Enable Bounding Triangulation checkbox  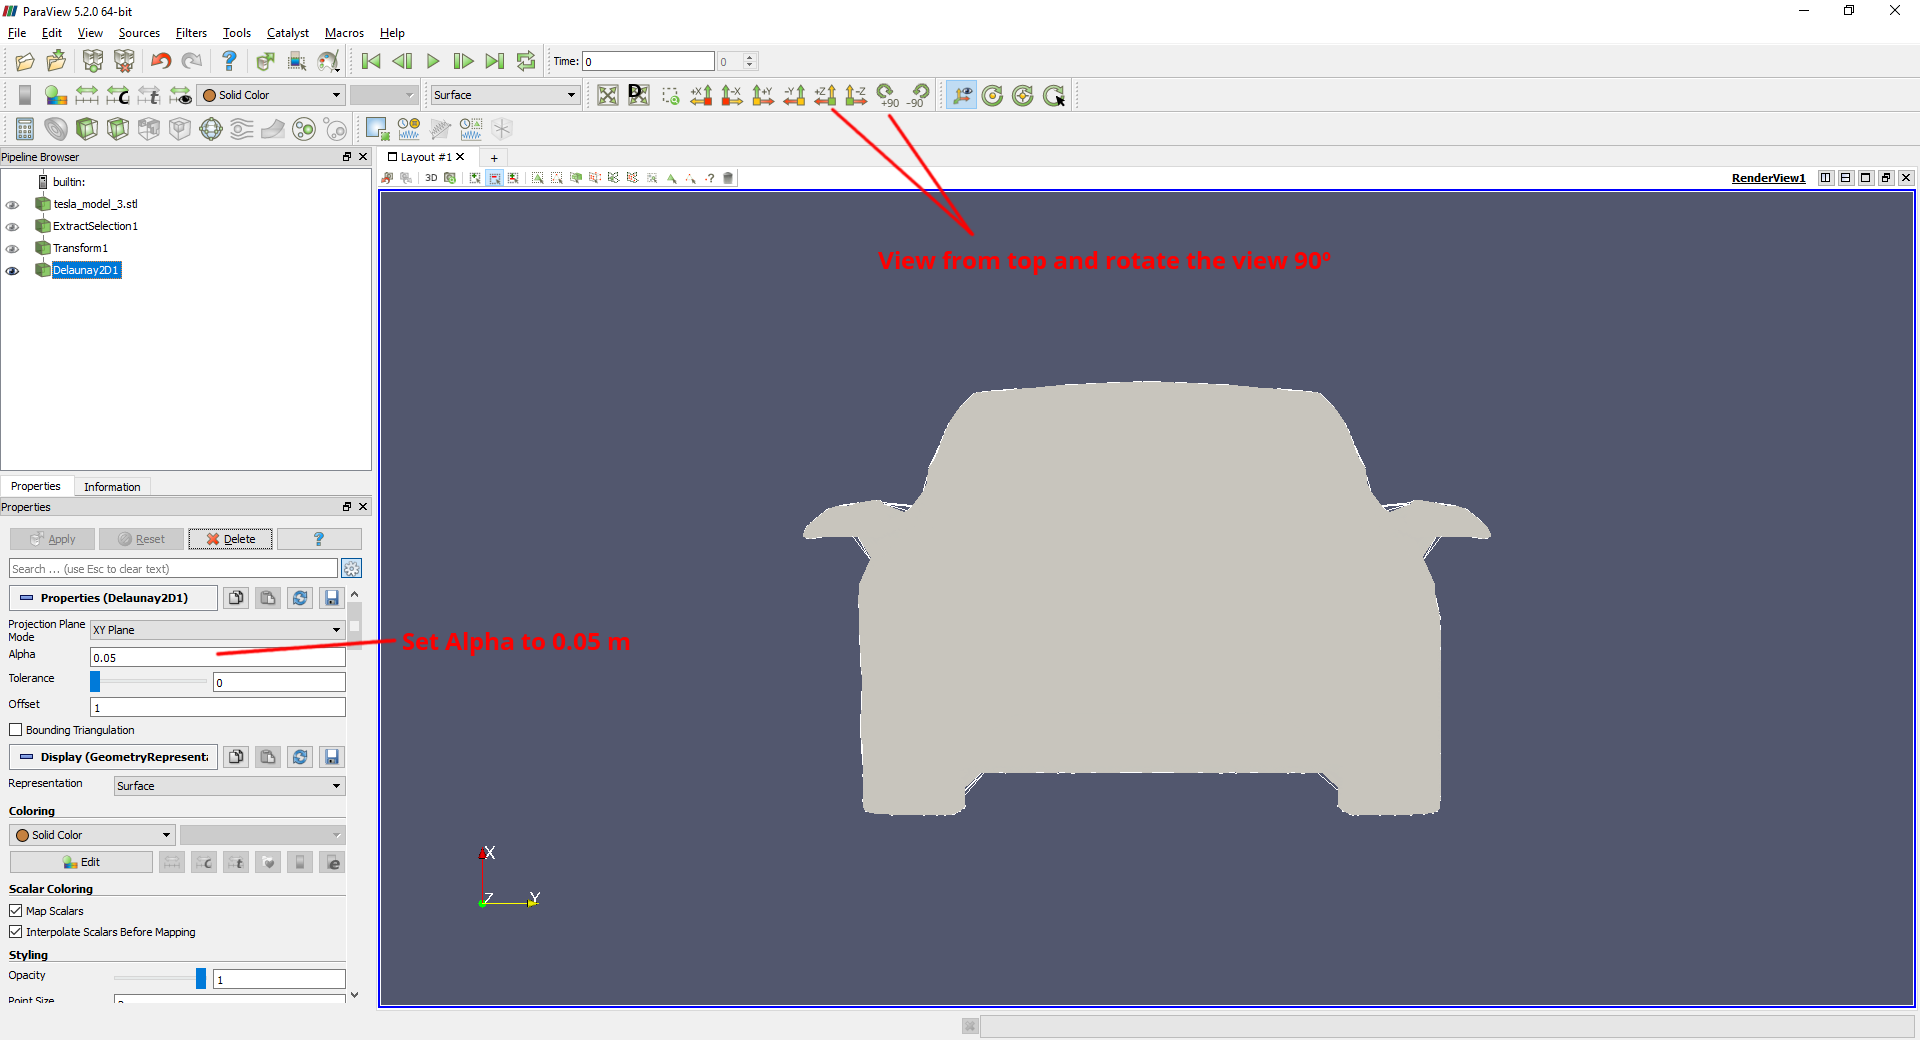coord(16,730)
